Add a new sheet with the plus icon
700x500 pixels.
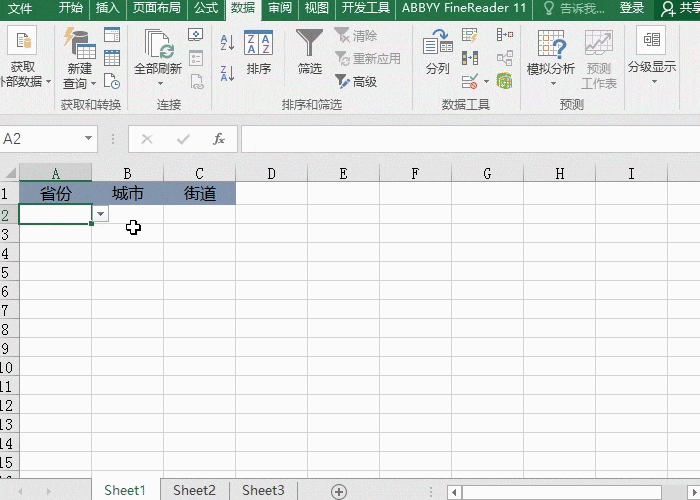pos(339,491)
